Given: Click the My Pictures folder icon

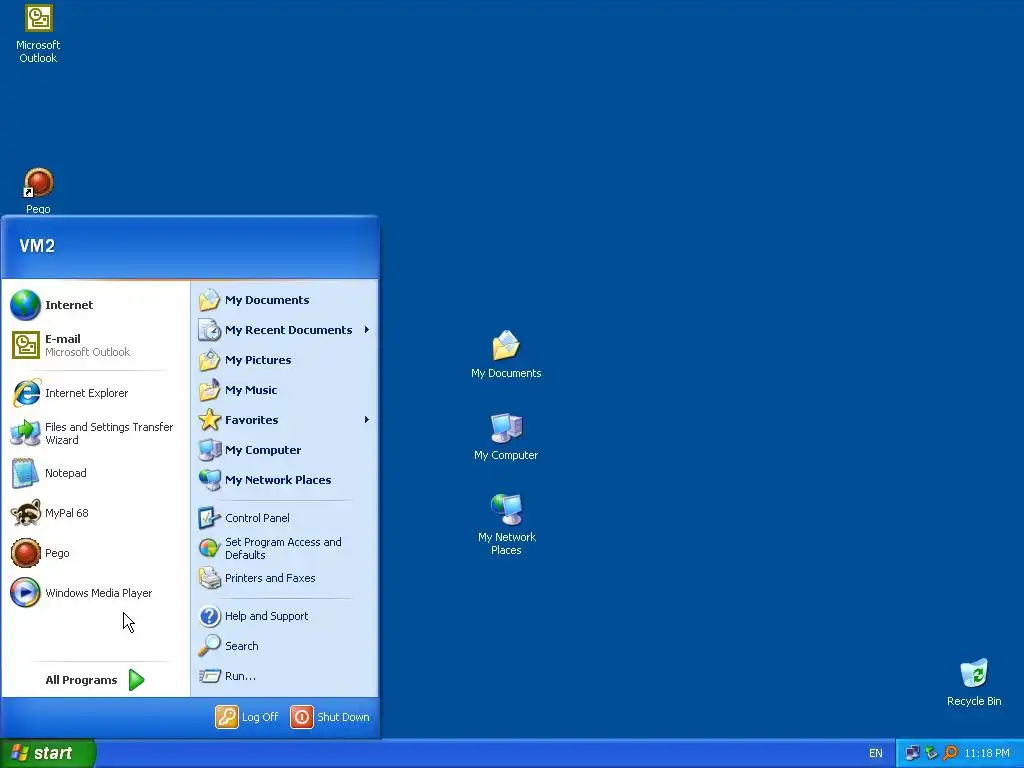Looking at the screenshot, I should pyautogui.click(x=210, y=360).
